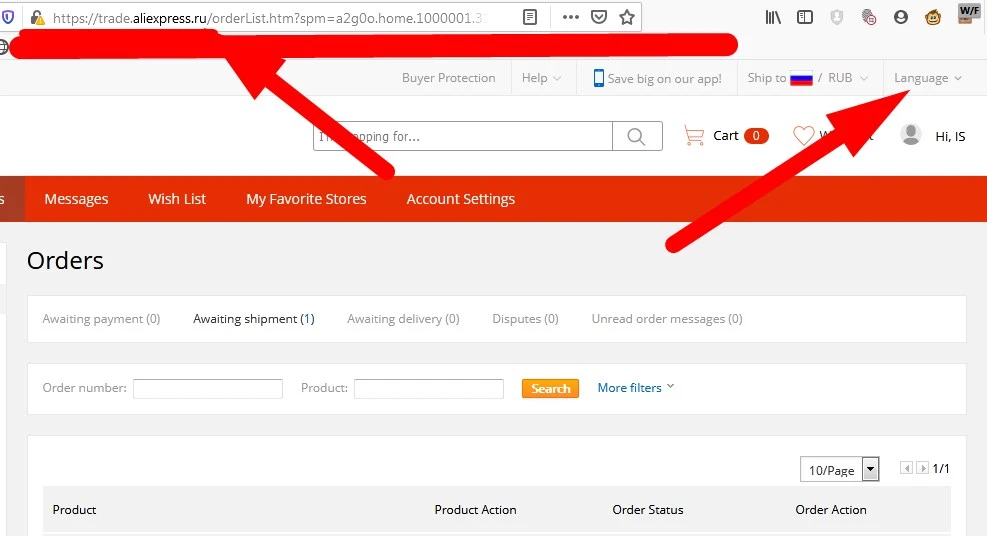The image size is (987, 536).
Task: Open the site security lock icon
Action: coord(37,18)
